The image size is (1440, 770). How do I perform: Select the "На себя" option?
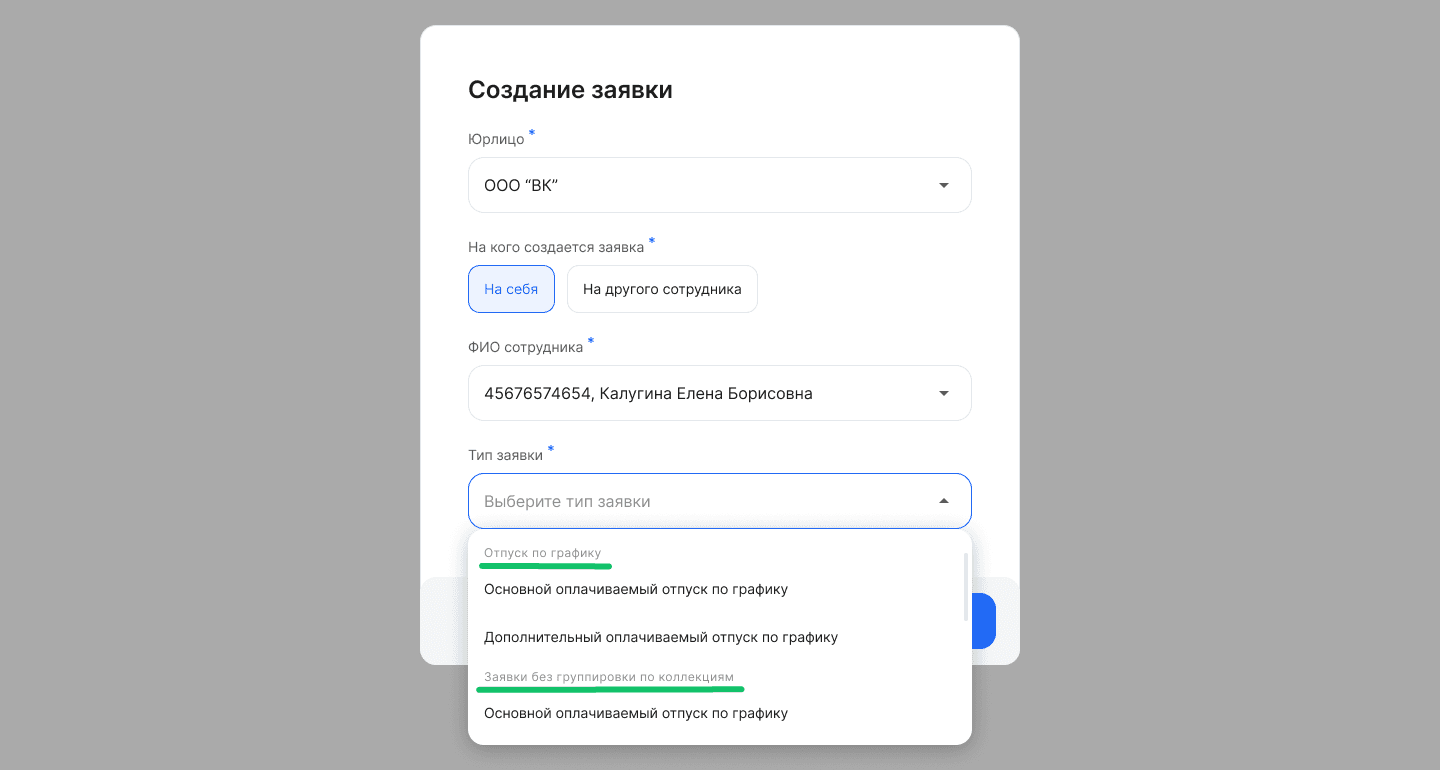[x=511, y=289]
